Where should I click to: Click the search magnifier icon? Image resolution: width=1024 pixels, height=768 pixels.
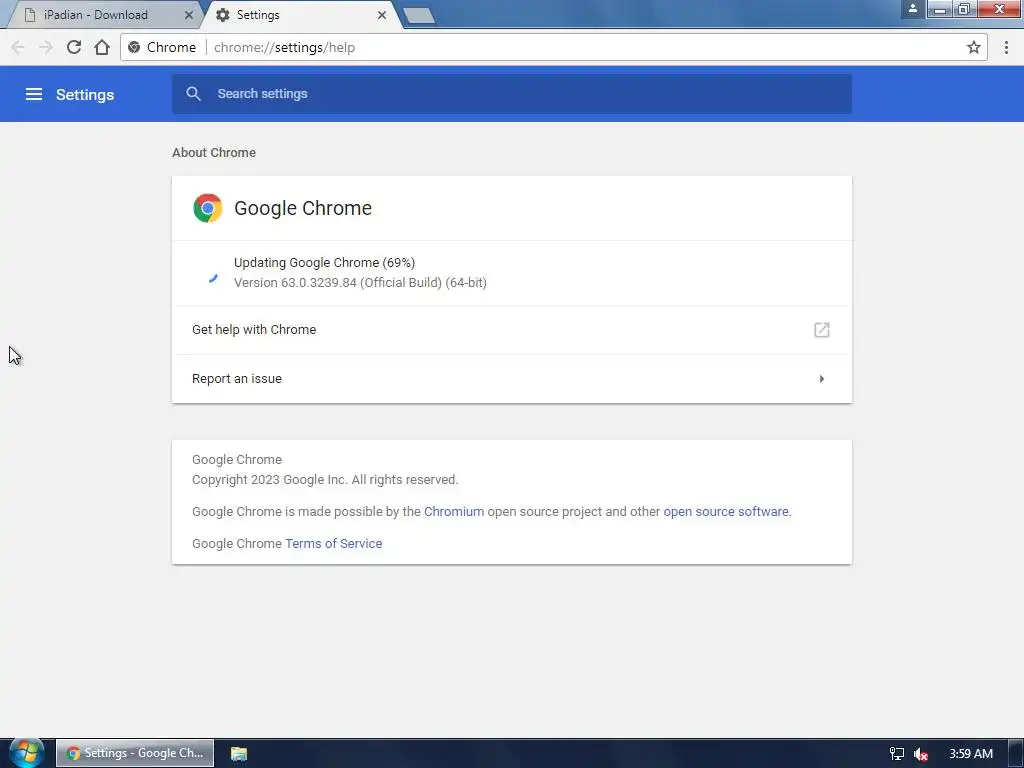pyautogui.click(x=193, y=93)
